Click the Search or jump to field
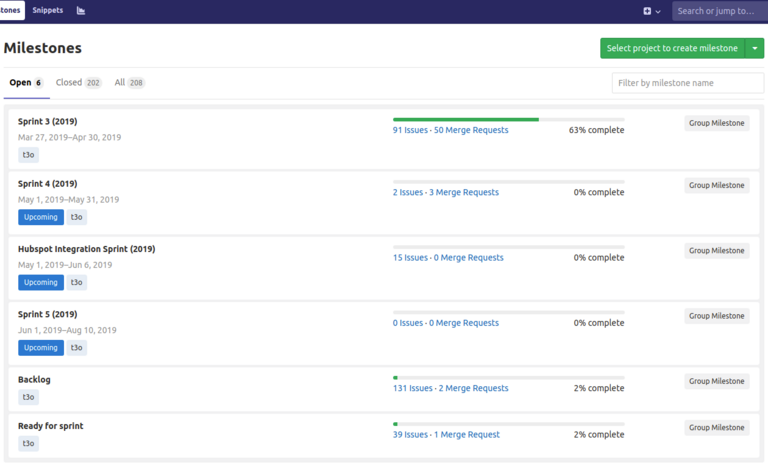Viewport: 768px width, 465px height. 718,11
